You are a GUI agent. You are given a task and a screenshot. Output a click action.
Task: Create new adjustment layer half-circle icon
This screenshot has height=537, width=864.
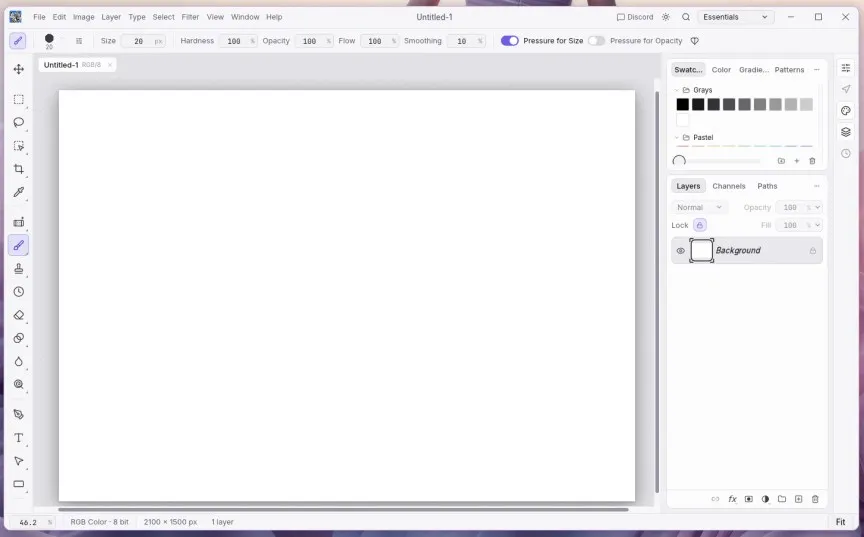click(765, 499)
